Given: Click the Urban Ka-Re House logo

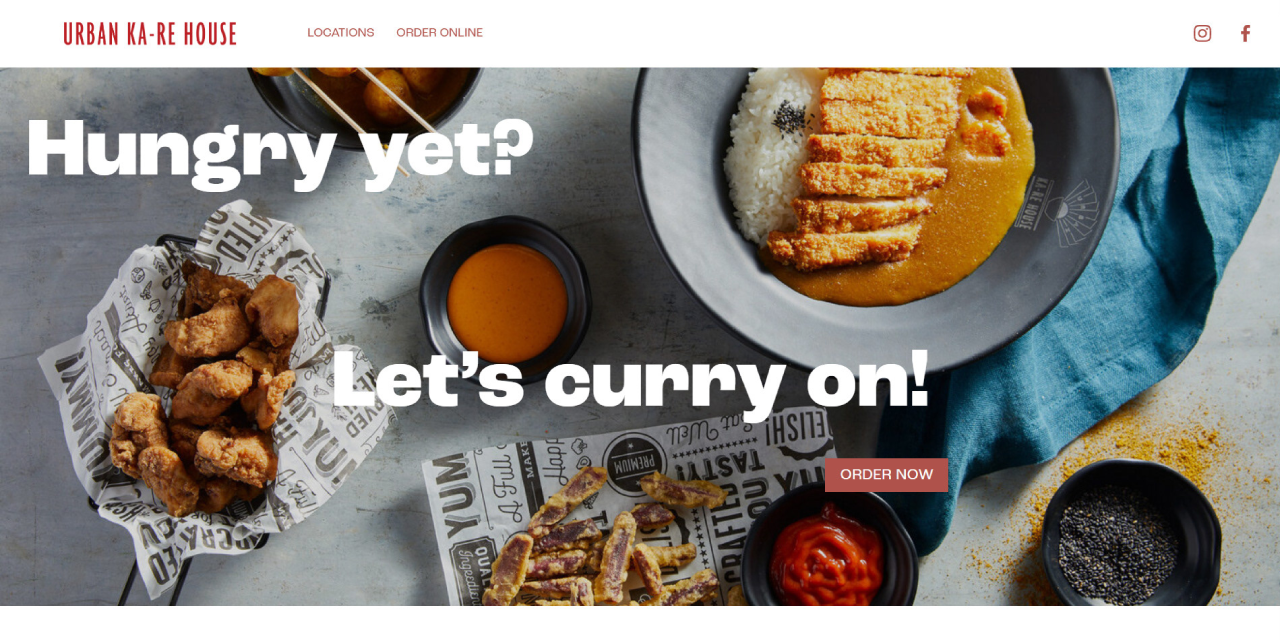Looking at the screenshot, I should tap(150, 34).
